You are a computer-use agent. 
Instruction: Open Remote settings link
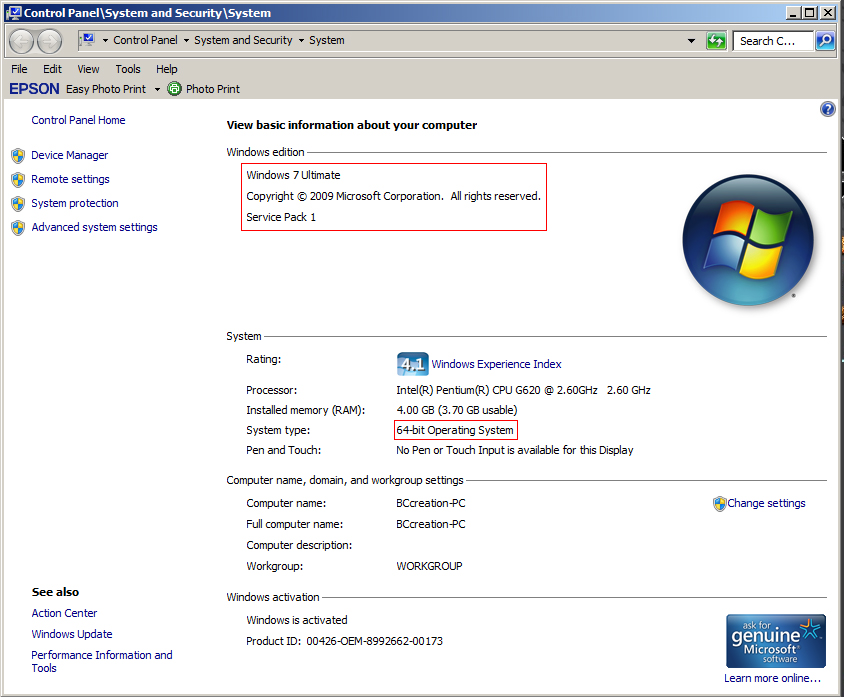coord(70,179)
